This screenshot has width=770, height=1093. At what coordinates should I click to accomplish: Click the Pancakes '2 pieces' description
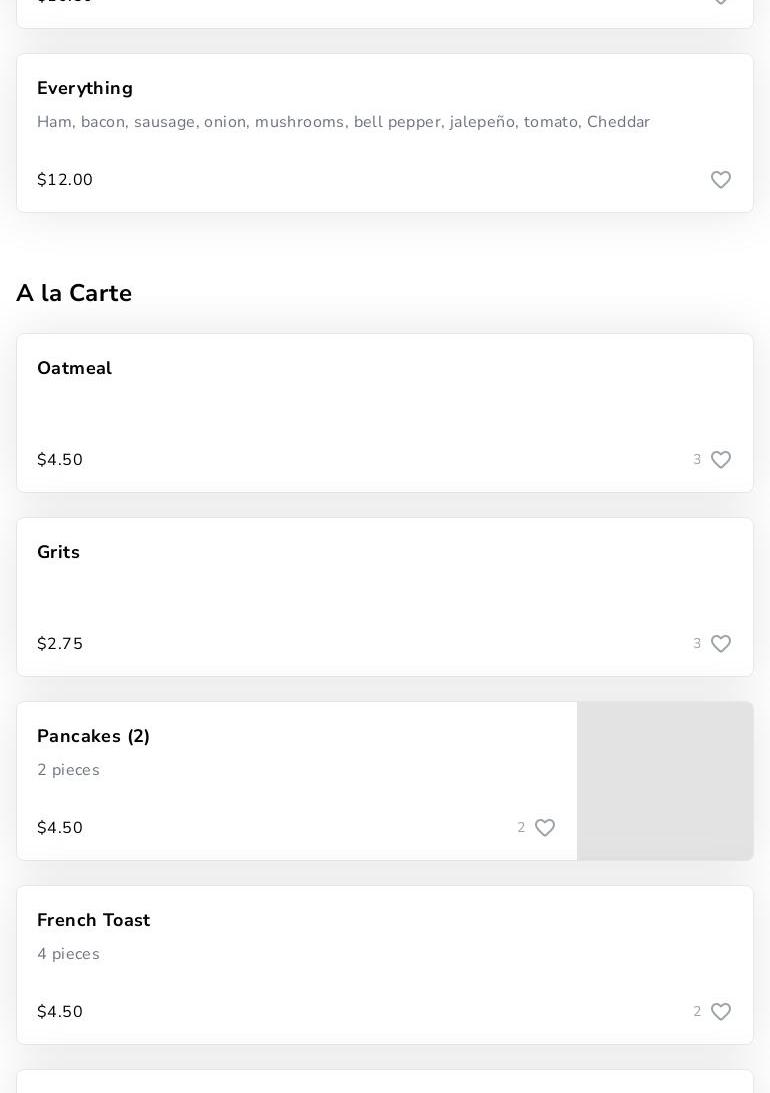pos(68,770)
